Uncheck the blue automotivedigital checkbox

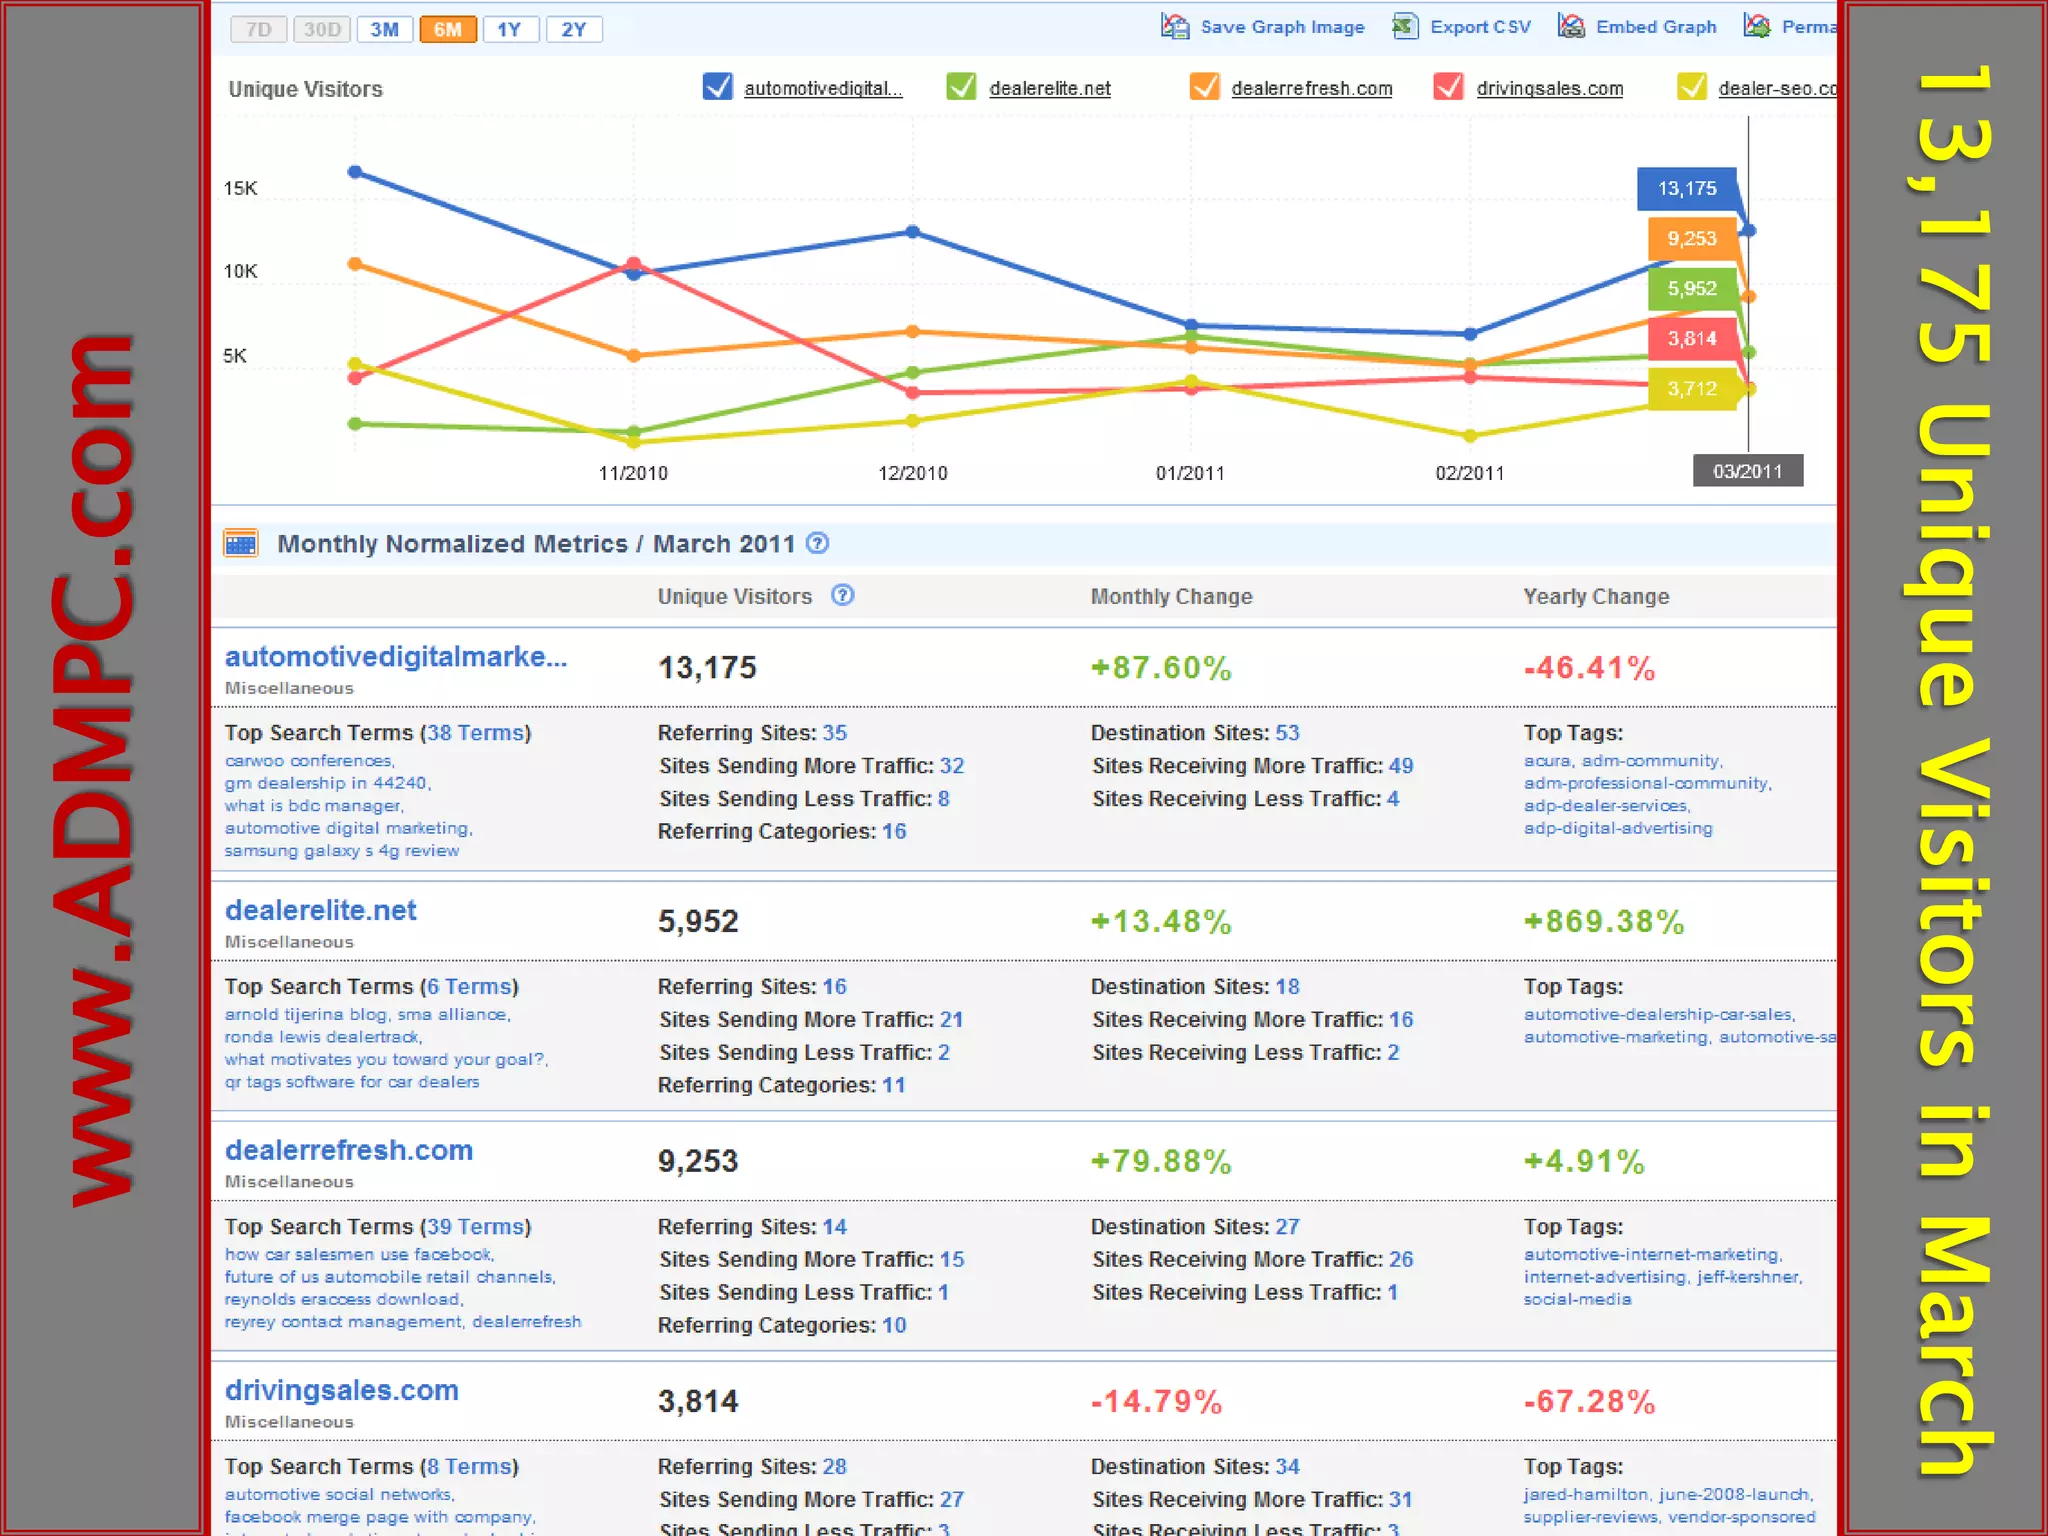(x=717, y=87)
